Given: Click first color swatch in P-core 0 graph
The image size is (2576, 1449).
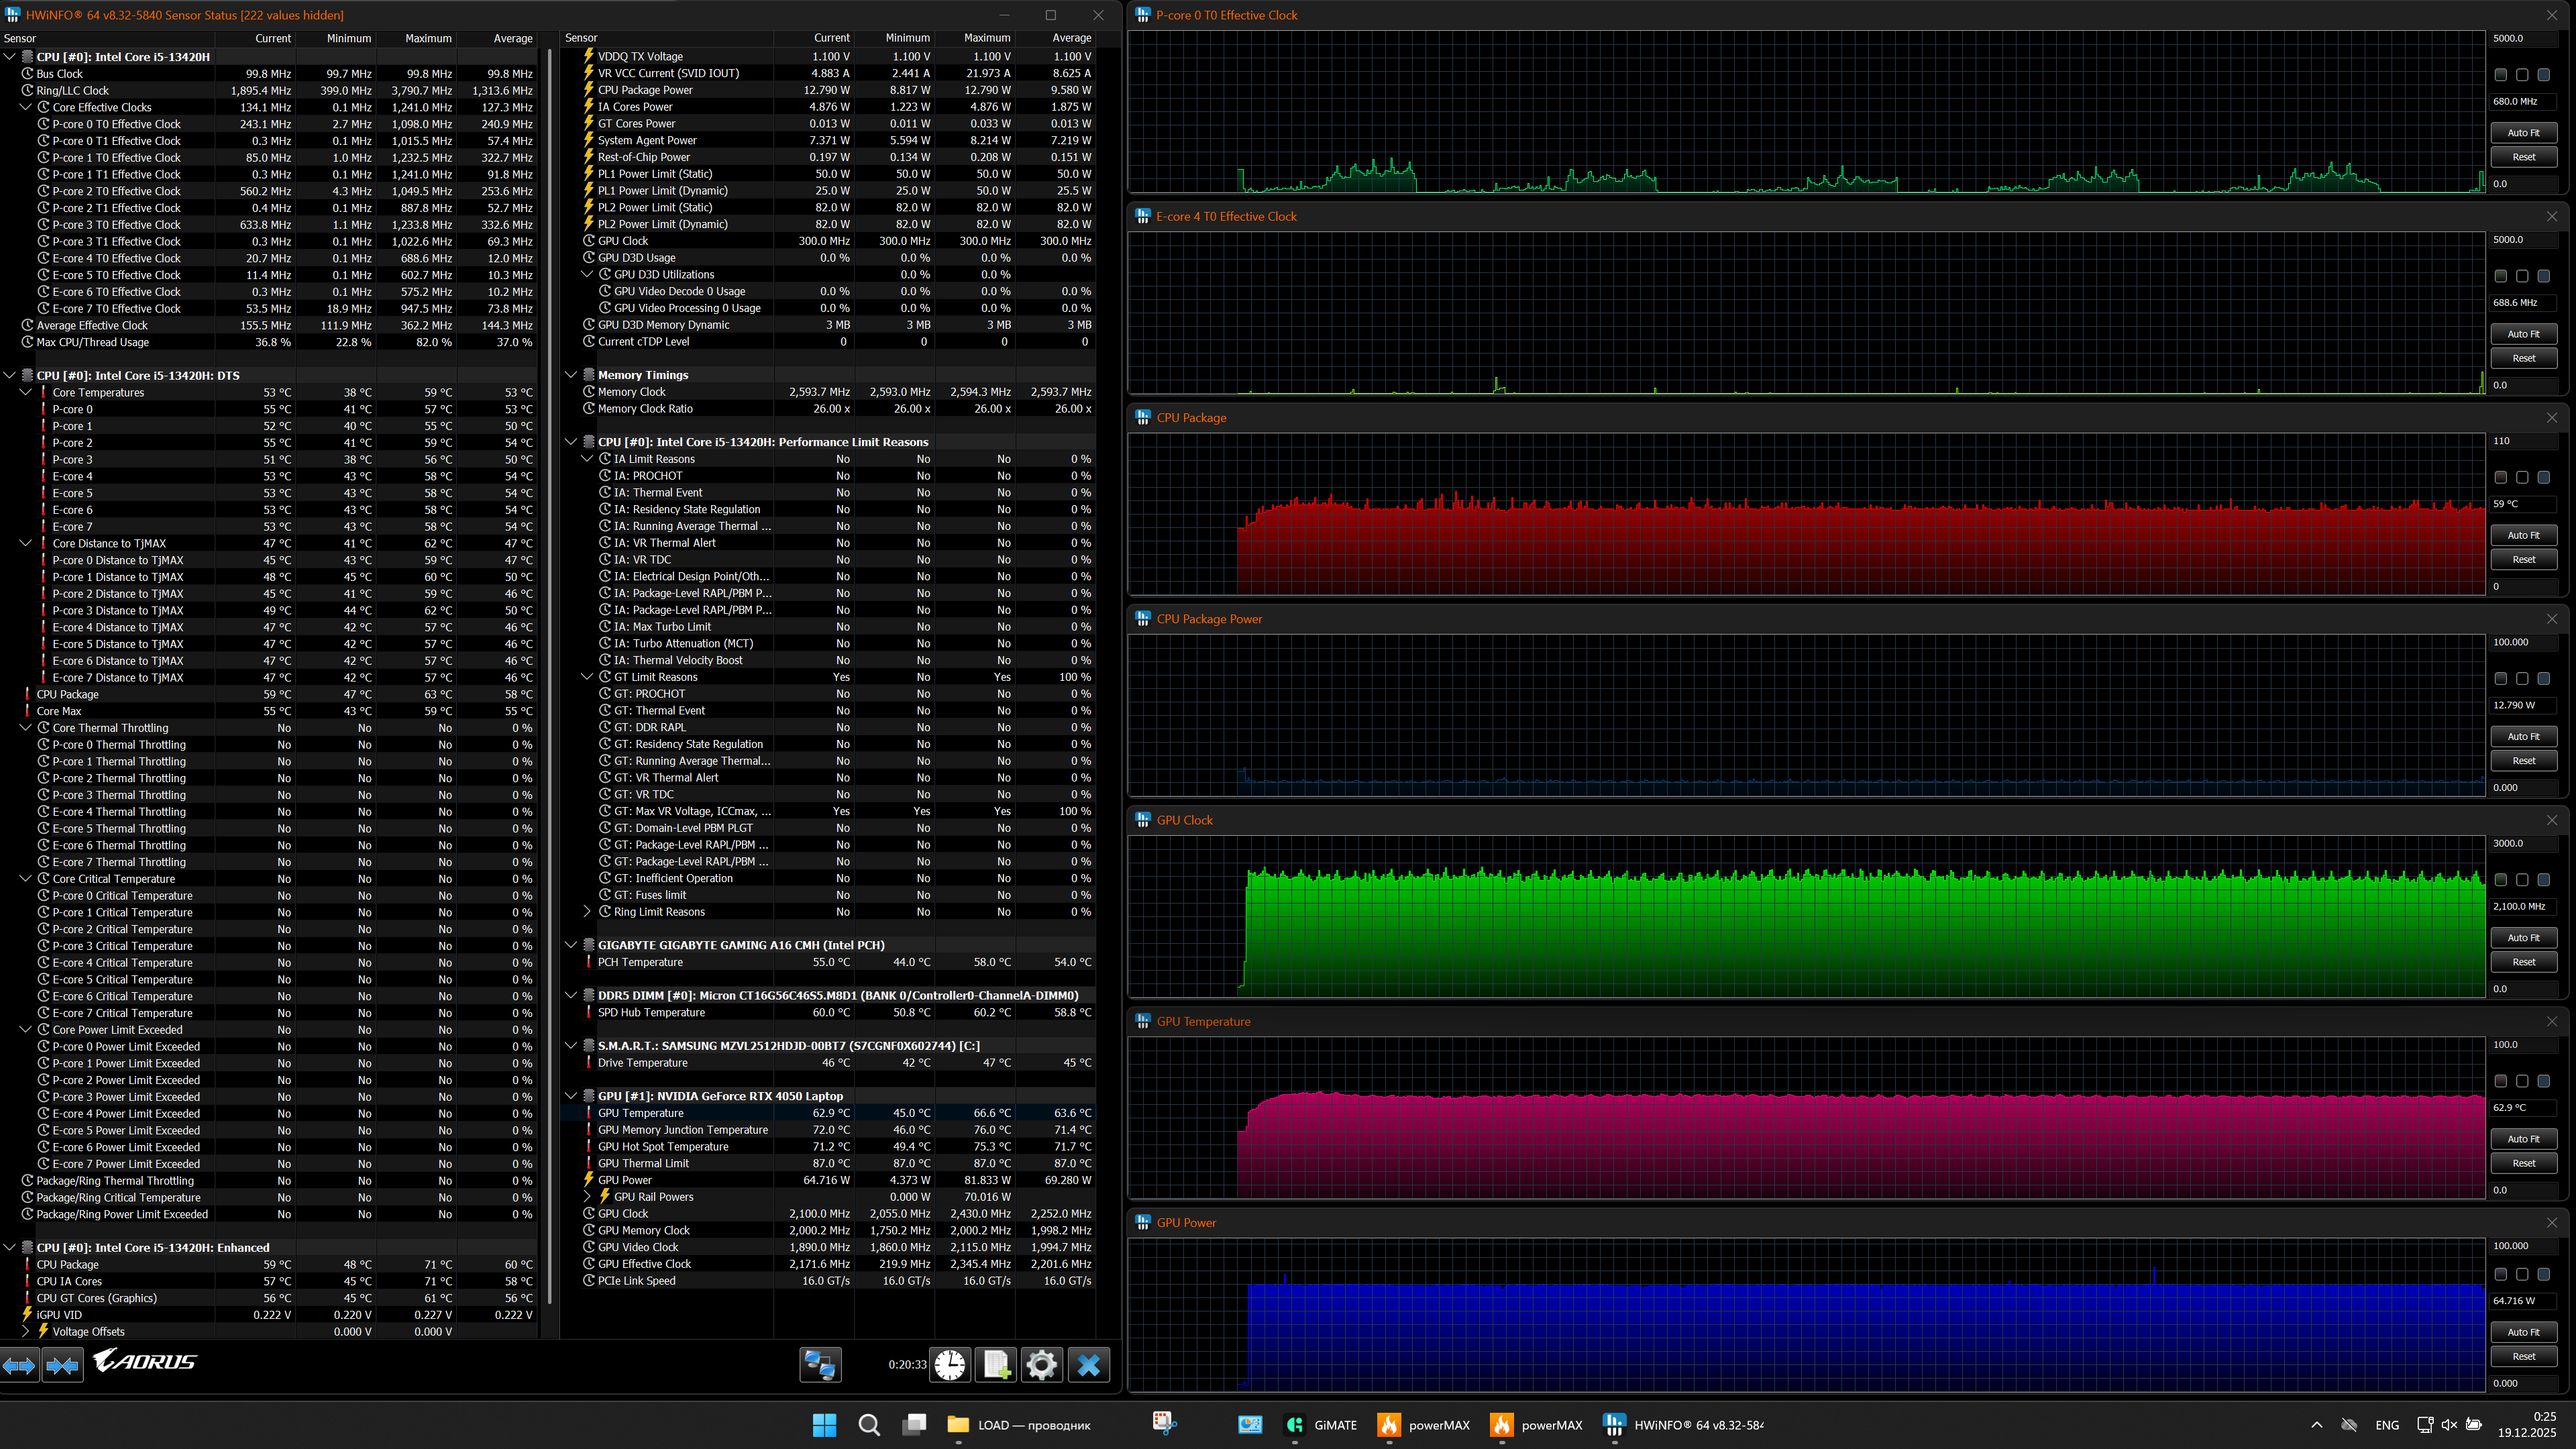Looking at the screenshot, I should click(x=2500, y=75).
